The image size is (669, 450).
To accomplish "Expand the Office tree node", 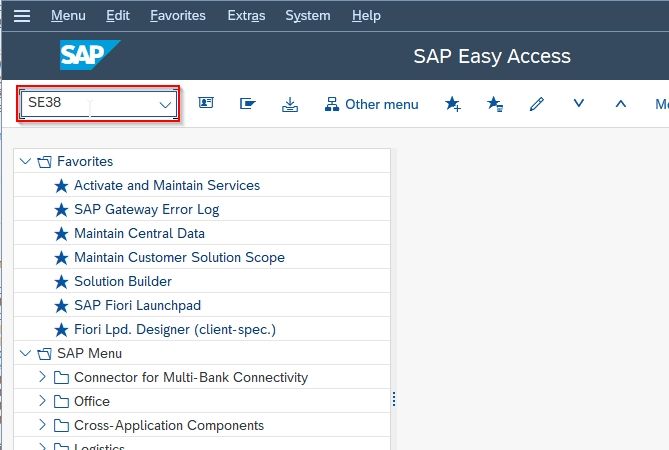I will tap(42, 401).
